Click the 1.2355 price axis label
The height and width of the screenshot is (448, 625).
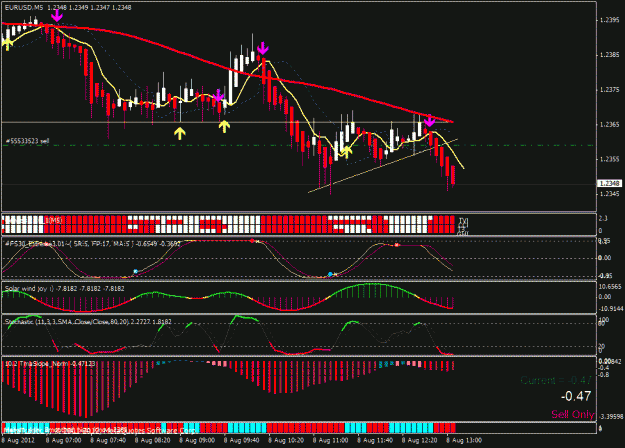point(610,159)
